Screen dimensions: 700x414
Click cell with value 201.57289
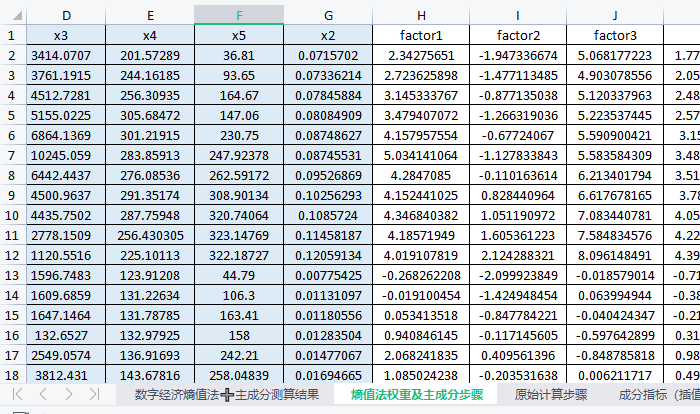pyautogui.click(x=150, y=55)
